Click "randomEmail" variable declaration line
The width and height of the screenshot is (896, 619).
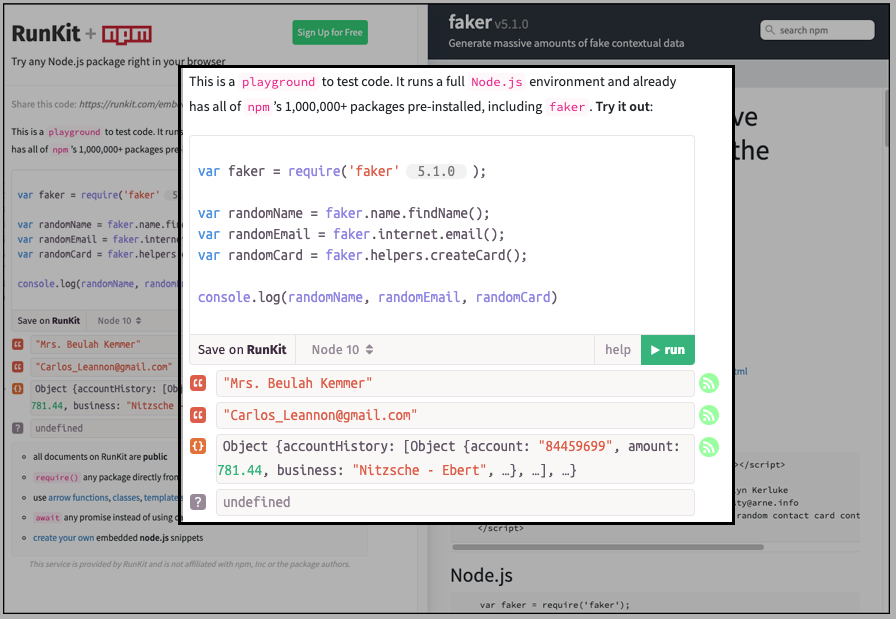point(351,234)
